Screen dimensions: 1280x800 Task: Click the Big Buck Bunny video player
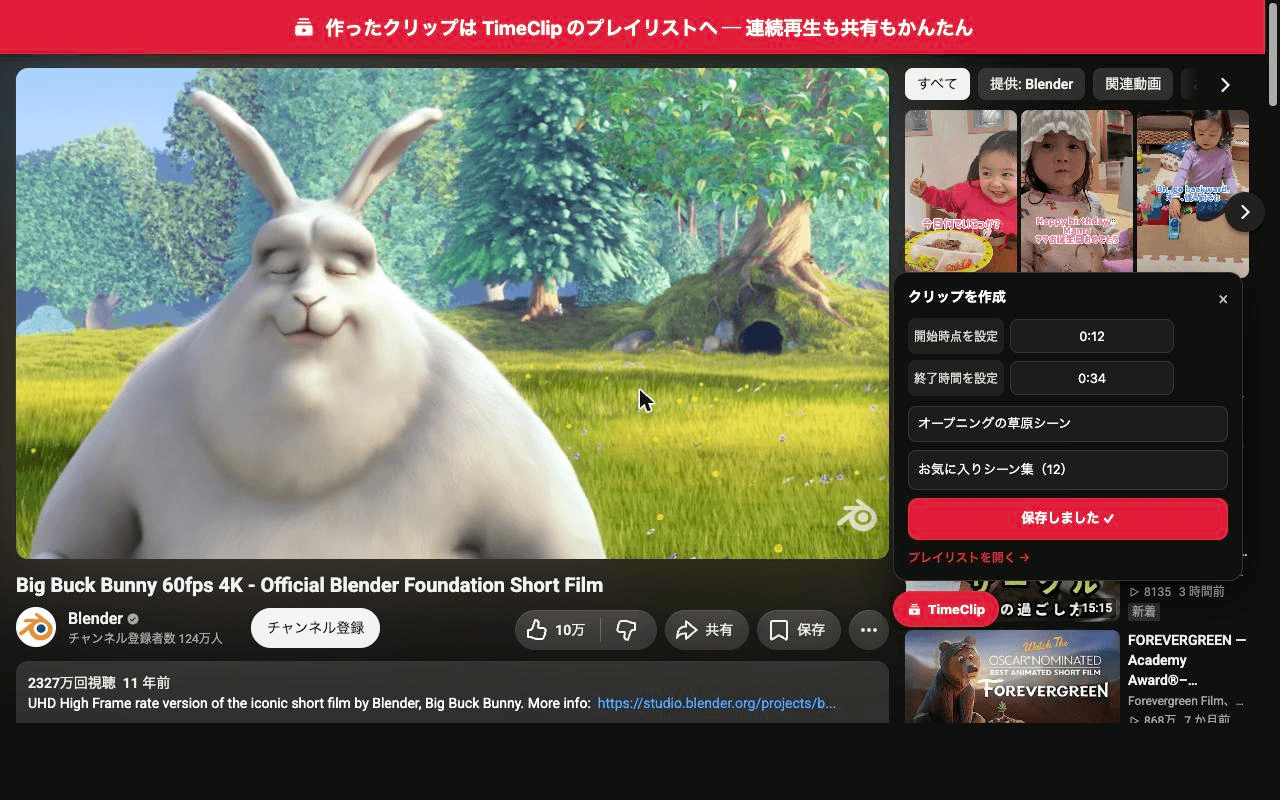[x=452, y=313]
